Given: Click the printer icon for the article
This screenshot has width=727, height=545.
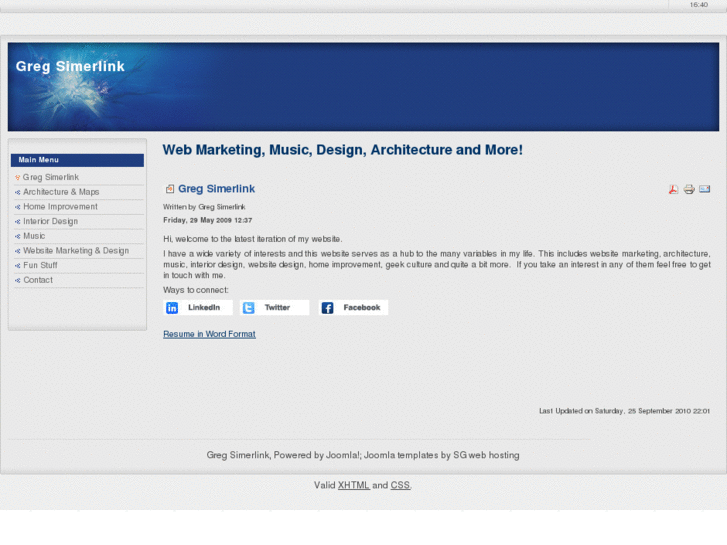Looking at the screenshot, I should (689, 189).
